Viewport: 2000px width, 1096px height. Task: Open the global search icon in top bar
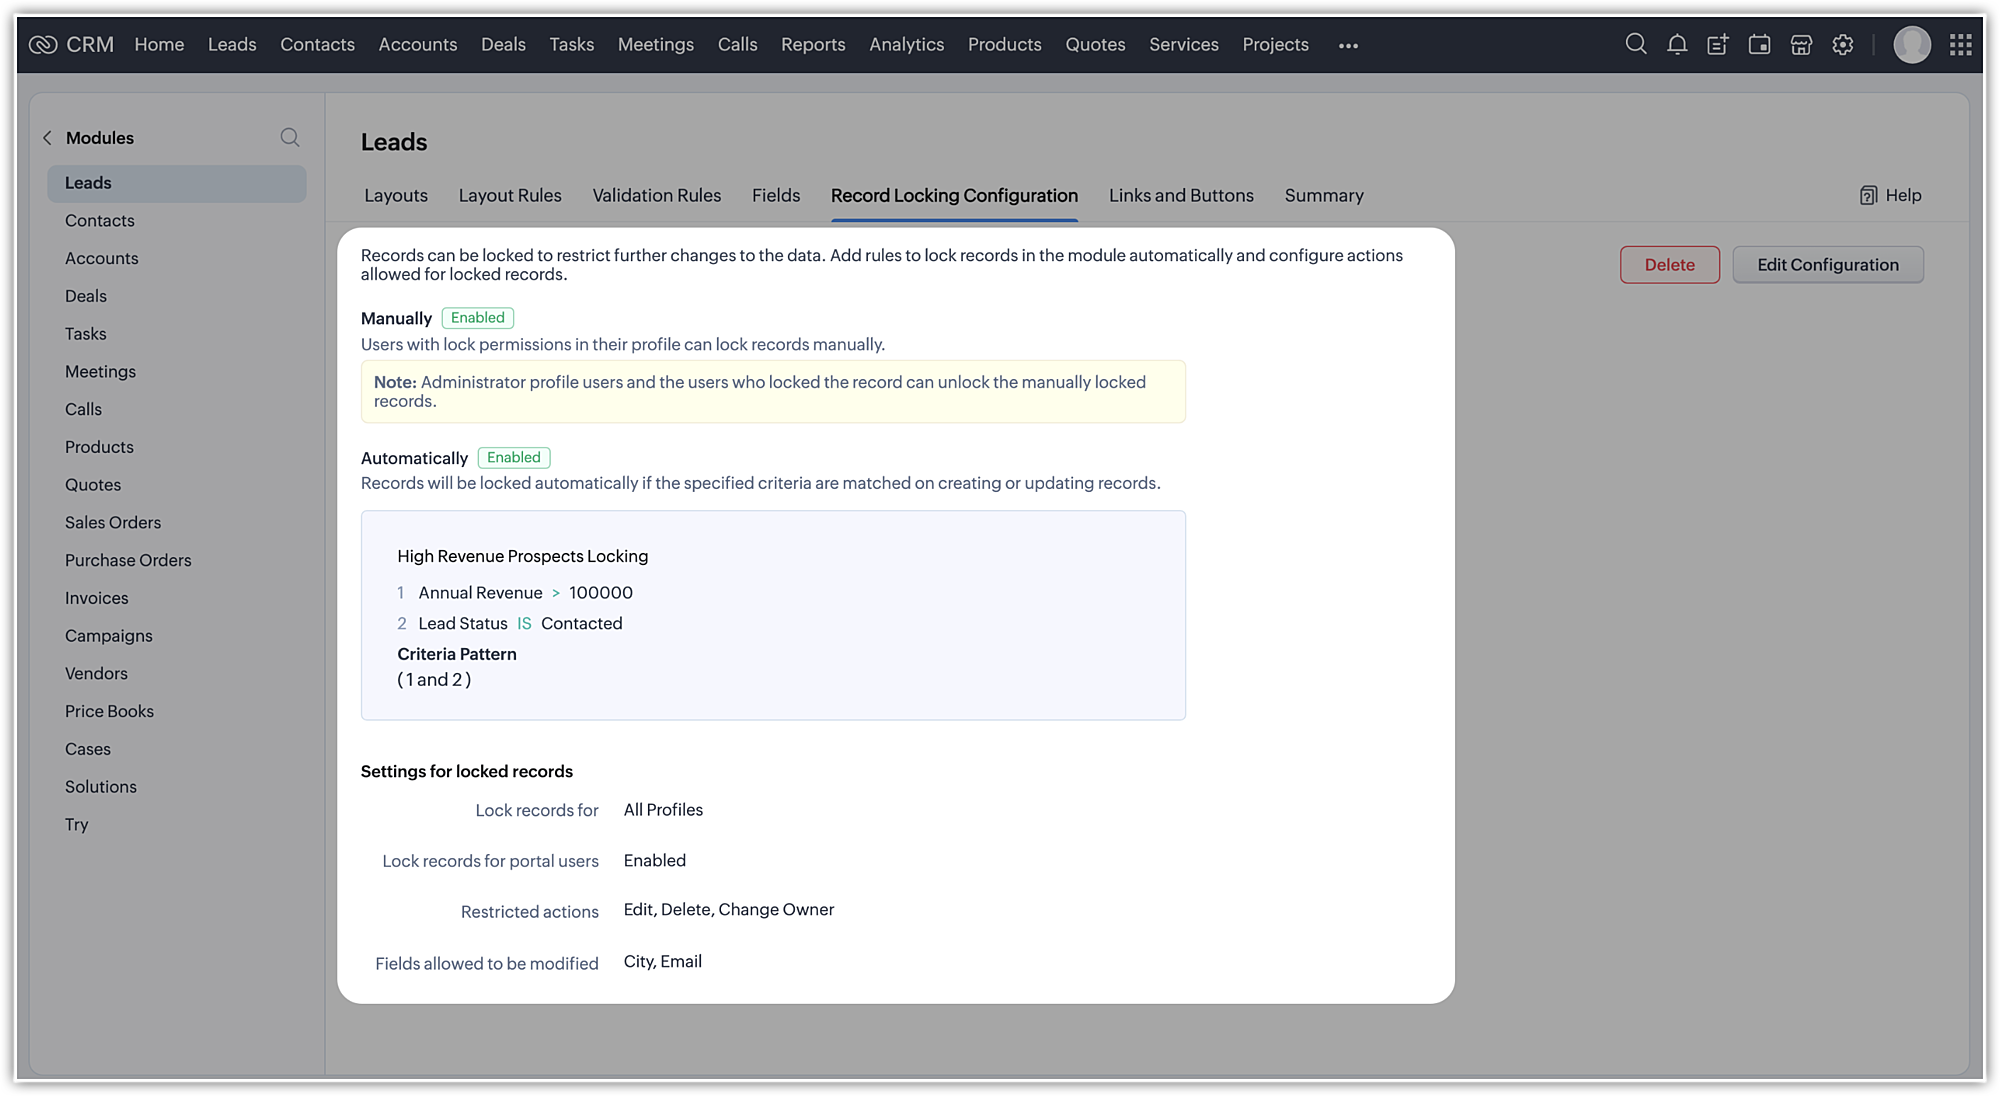(x=1635, y=44)
